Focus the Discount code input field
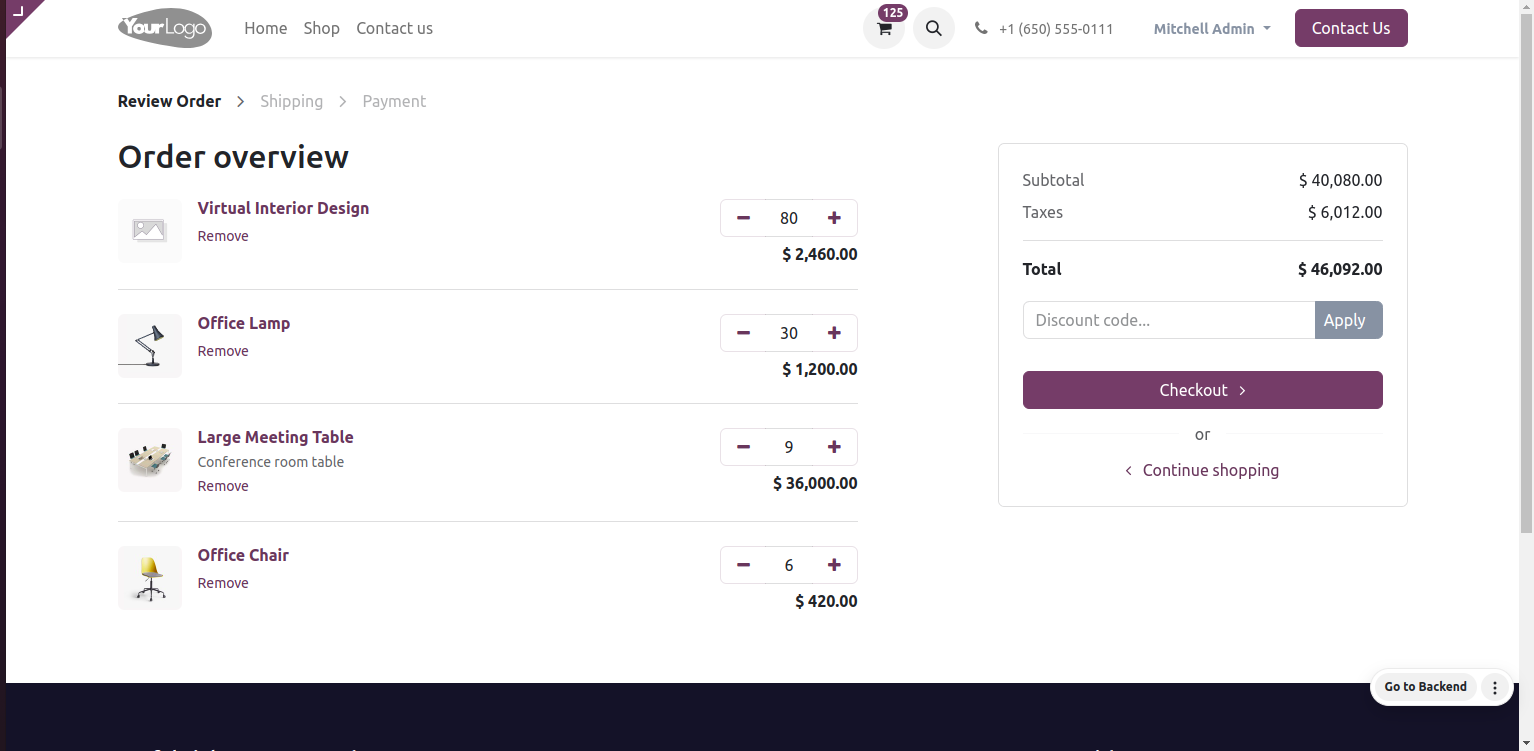This screenshot has height=751, width=1534. pyautogui.click(x=1168, y=320)
